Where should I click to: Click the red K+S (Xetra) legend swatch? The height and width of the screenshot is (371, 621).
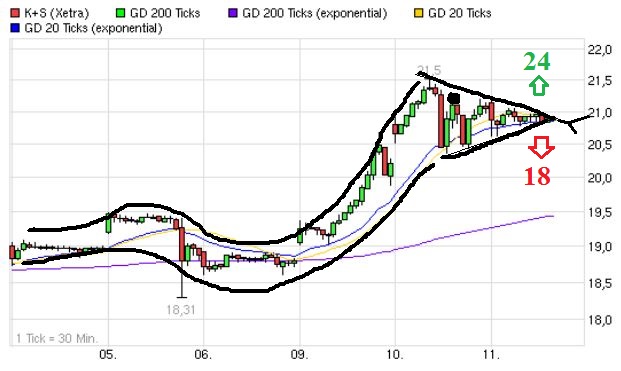click(x=15, y=13)
